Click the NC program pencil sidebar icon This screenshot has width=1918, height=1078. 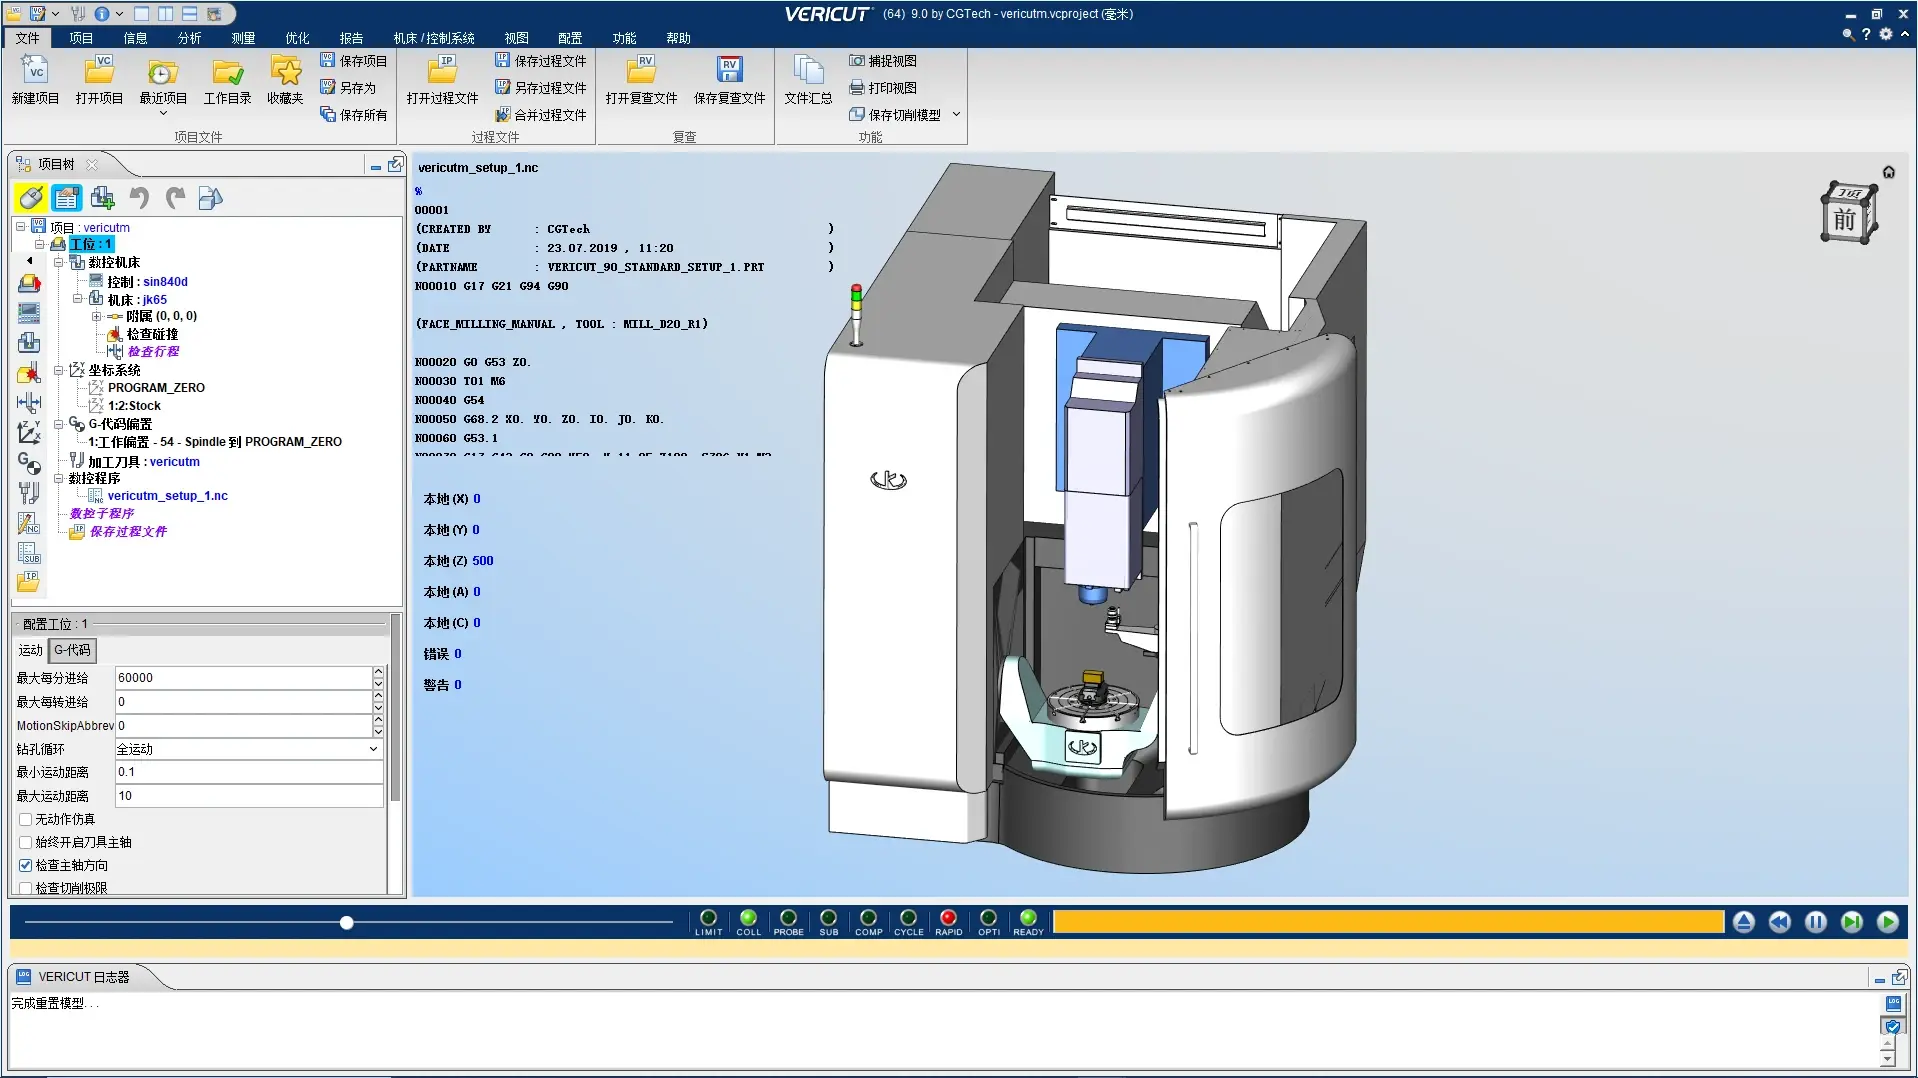tap(29, 523)
